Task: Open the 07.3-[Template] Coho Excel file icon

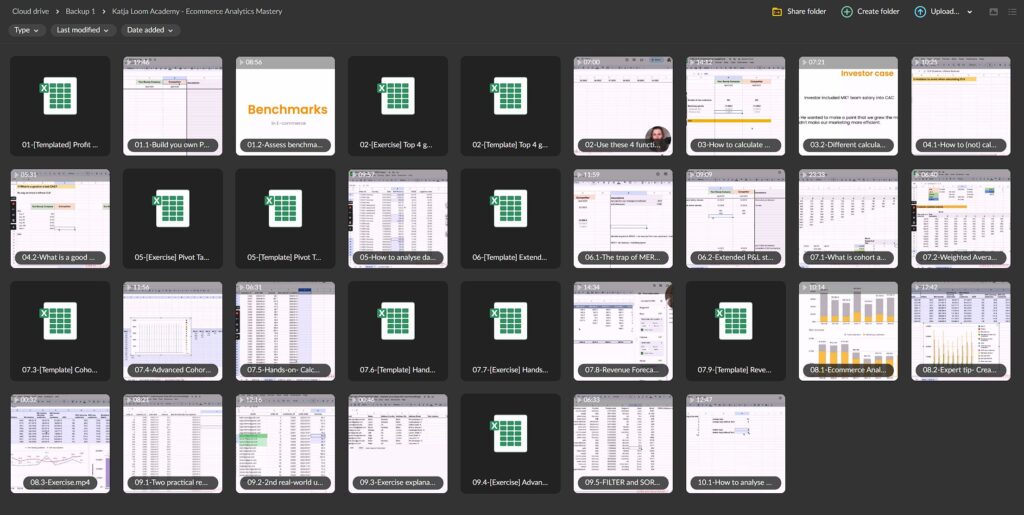Action: point(59,320)
